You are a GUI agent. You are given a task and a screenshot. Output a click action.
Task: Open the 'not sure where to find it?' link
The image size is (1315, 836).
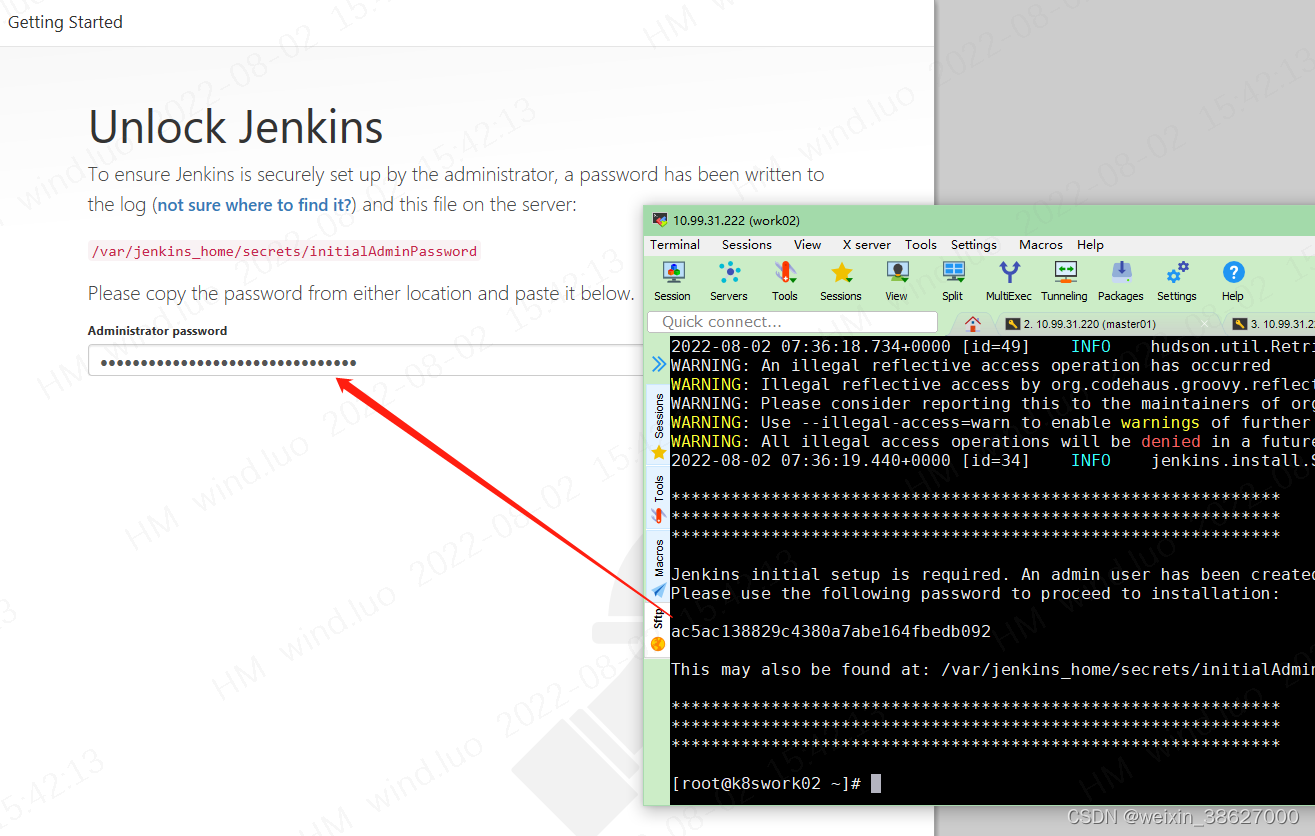[255, 205]
